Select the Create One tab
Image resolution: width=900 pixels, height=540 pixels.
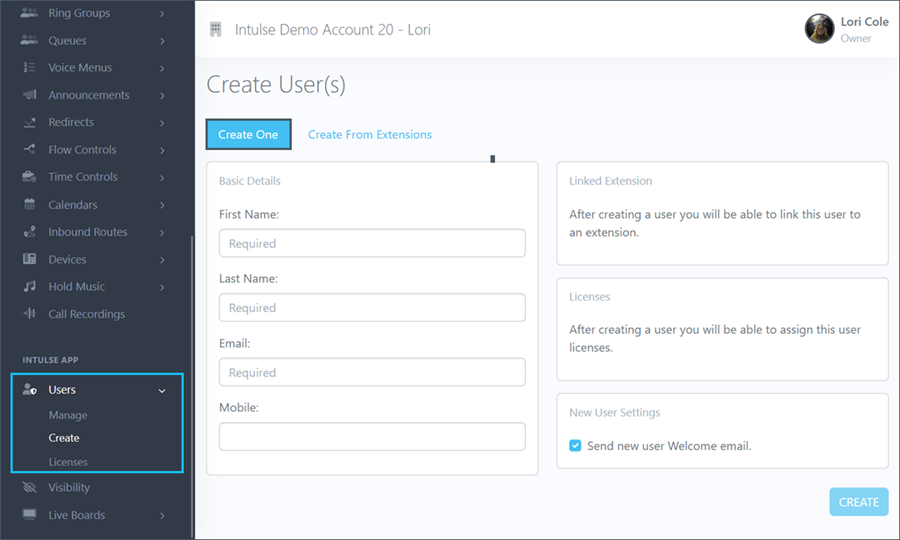pos(248,135)
